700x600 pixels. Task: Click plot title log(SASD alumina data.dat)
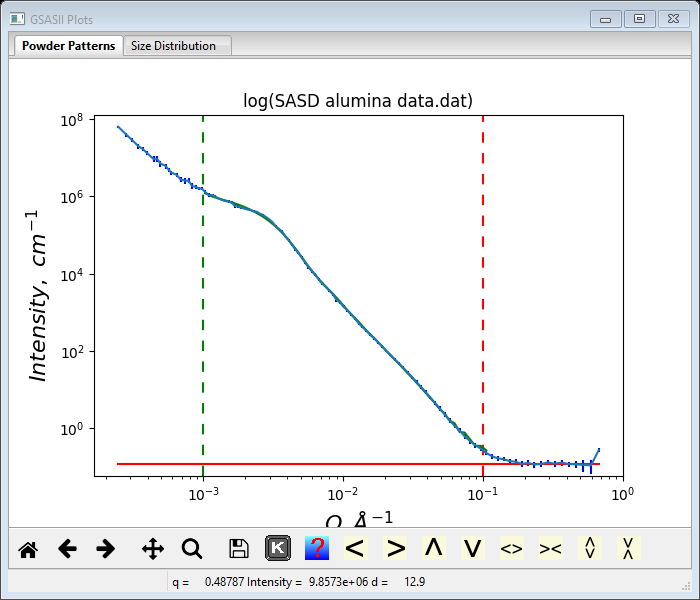(358, 100)
